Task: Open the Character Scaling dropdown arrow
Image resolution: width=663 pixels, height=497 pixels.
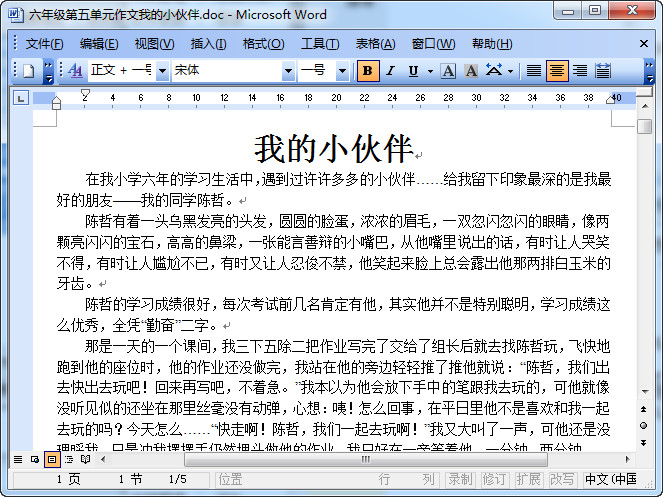Action: (510, 71)
